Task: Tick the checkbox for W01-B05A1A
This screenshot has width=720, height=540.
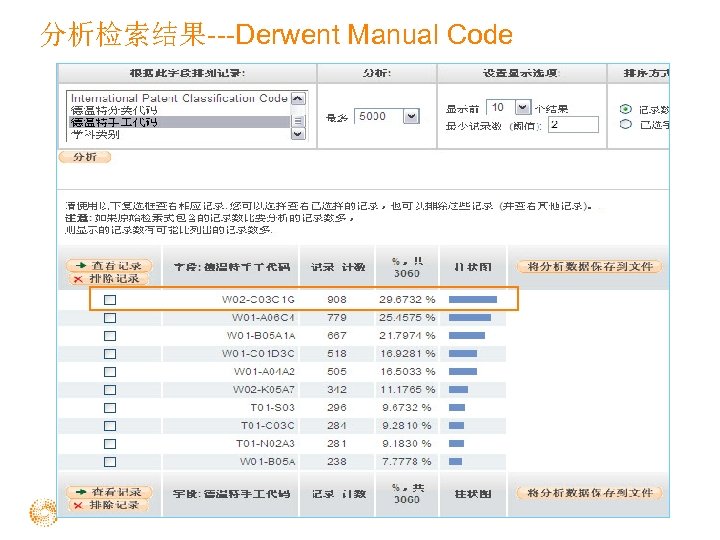Action: click(x=110, y=336)
